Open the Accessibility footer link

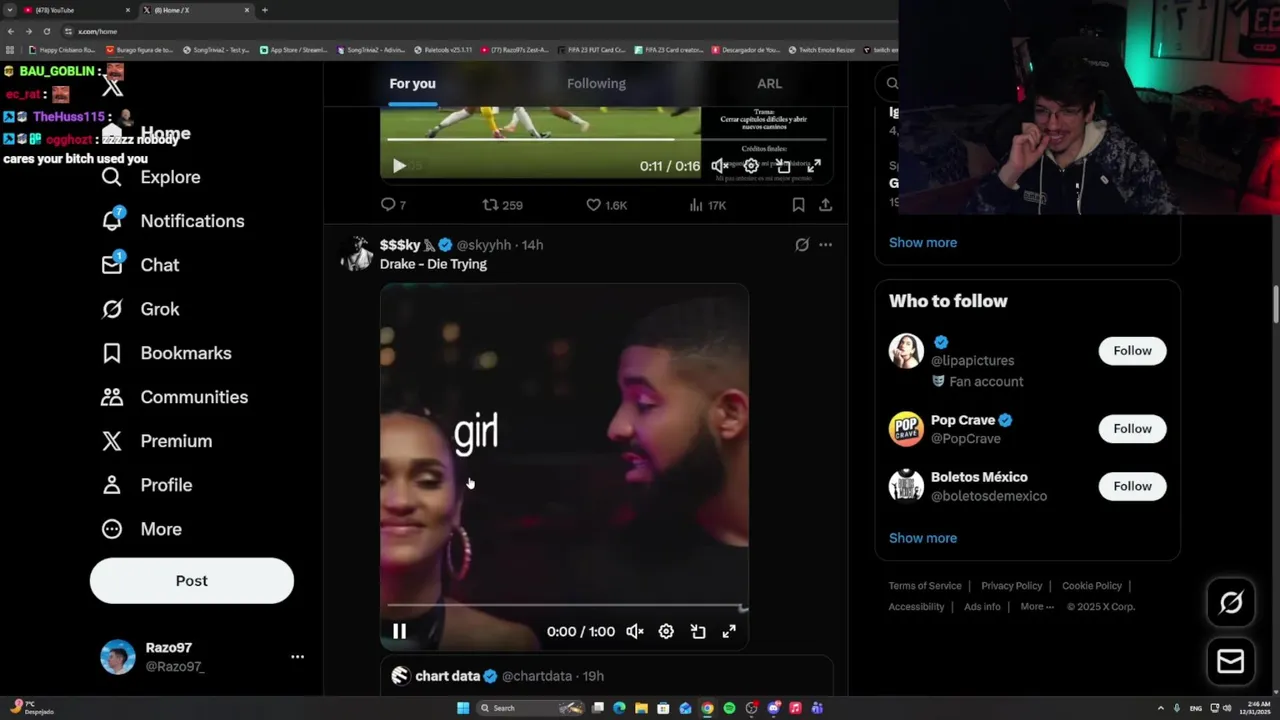(x=916, y=607)
